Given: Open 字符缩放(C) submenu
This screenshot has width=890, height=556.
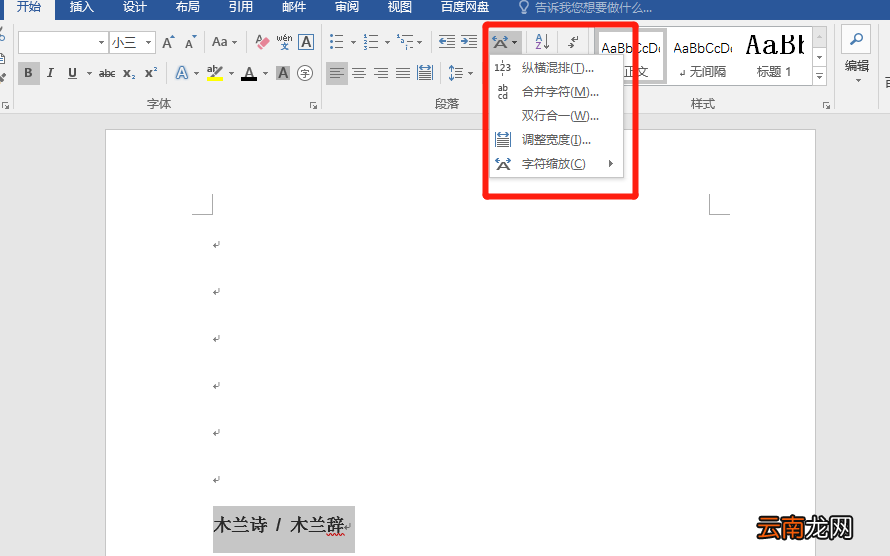Looking at the screenshot, I should click(556, 164).
